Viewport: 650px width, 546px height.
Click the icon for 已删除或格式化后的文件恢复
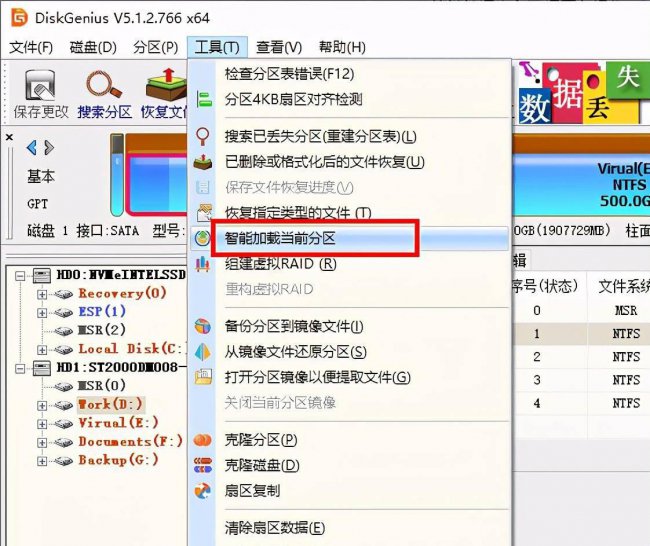(x=203, y=162)
